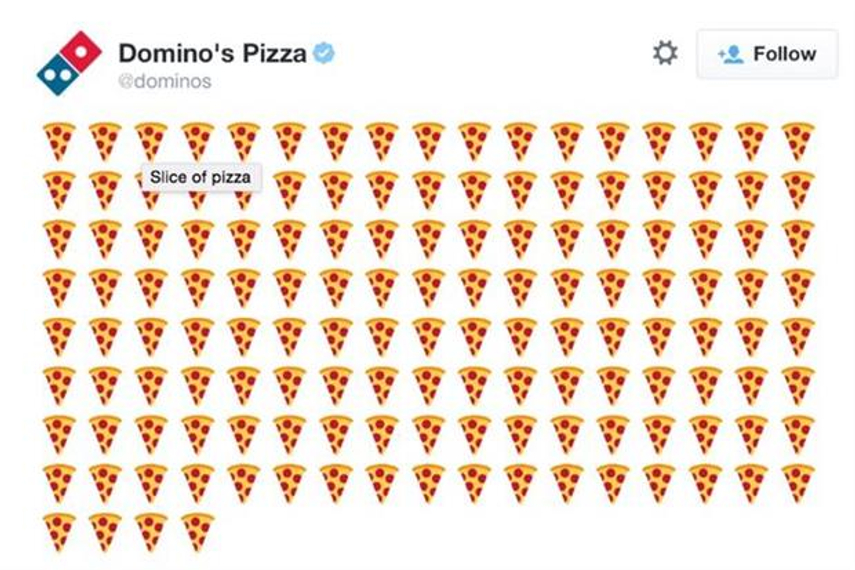Click the rightmost pizza emoji in the second row
The image size is (855, 570).
coord(797,189)
